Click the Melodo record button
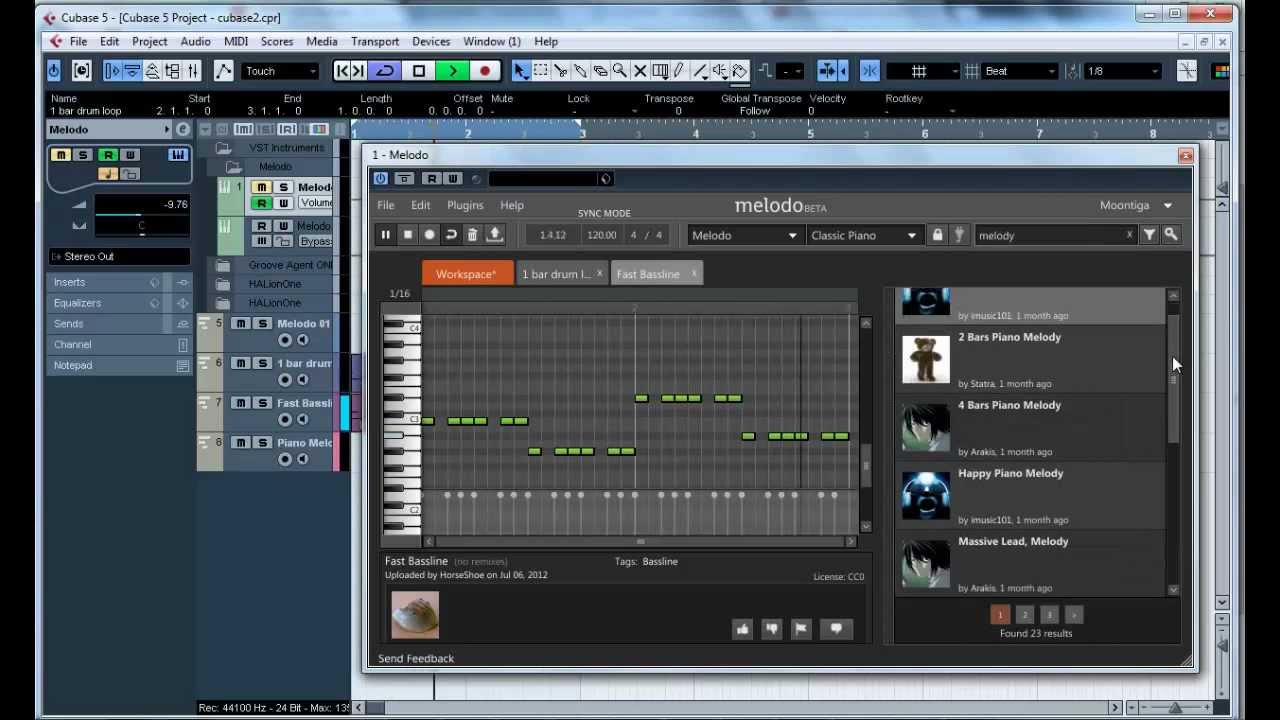This screenshot has height=720, width=1280. point(429,235)
